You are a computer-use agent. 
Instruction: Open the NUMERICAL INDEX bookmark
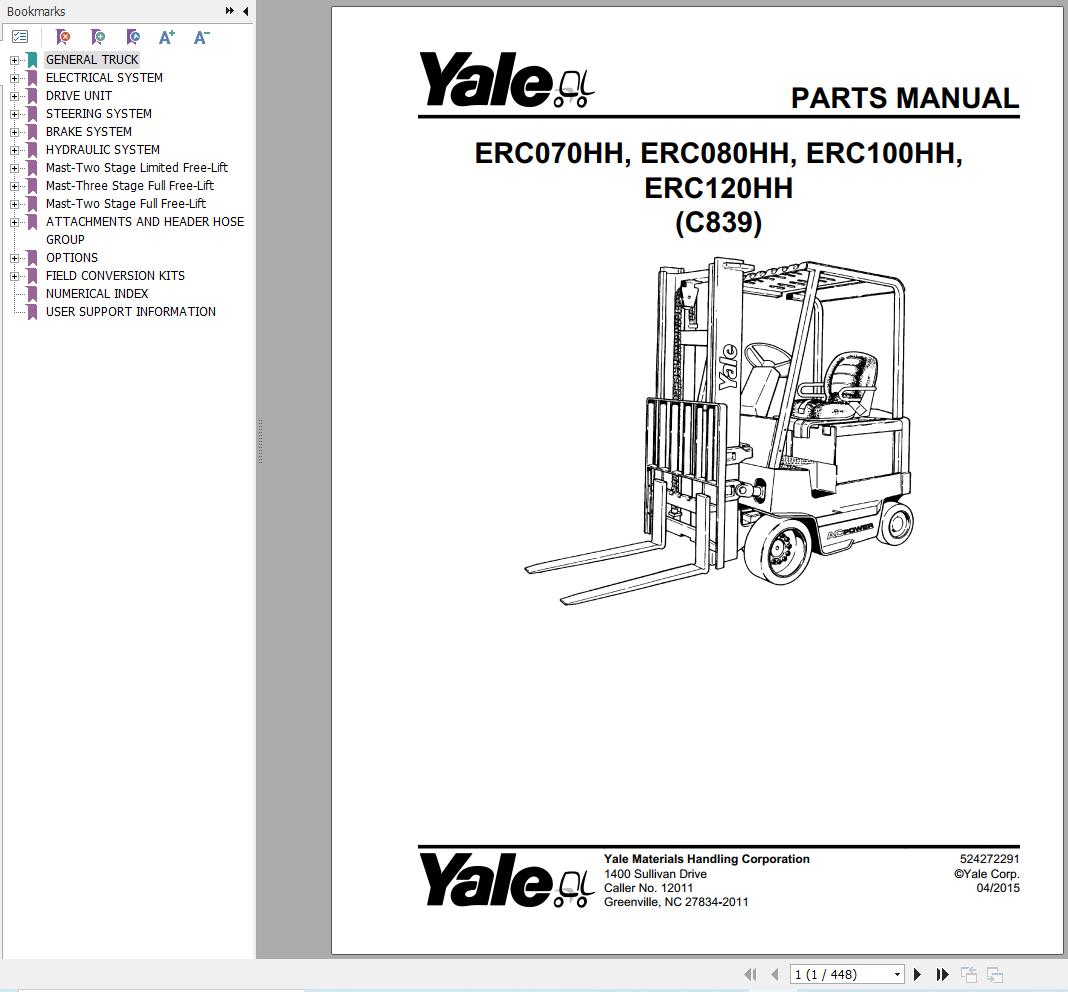95,293
